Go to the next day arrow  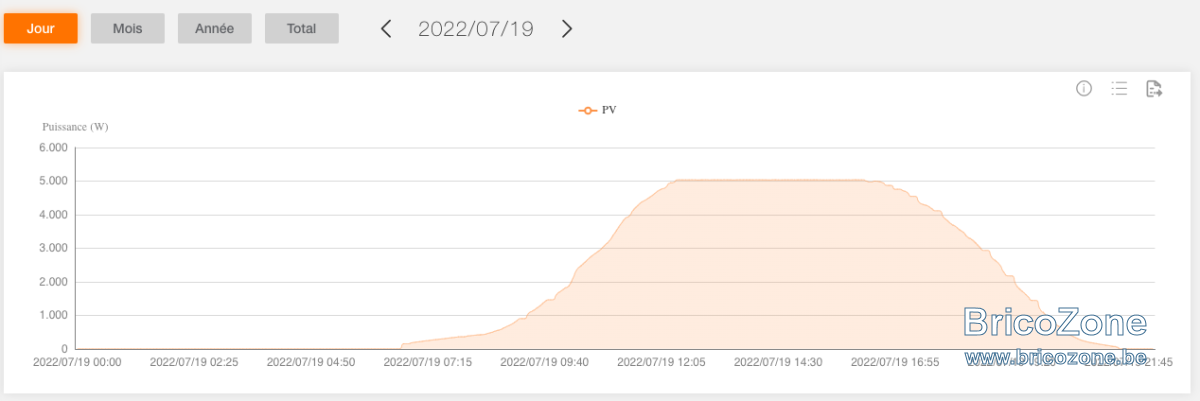[567, 29]
